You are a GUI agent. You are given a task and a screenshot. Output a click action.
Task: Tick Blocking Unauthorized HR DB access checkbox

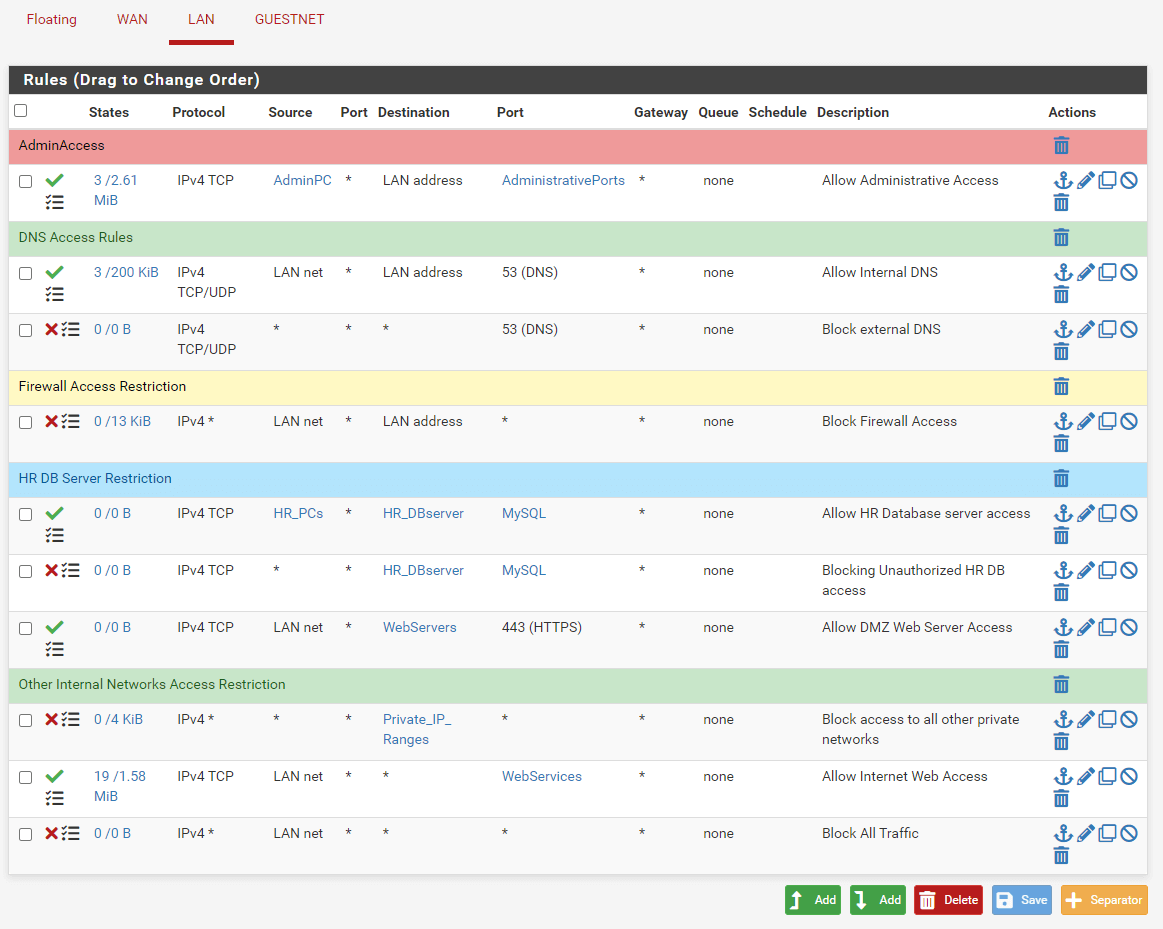tap(25, 572)
